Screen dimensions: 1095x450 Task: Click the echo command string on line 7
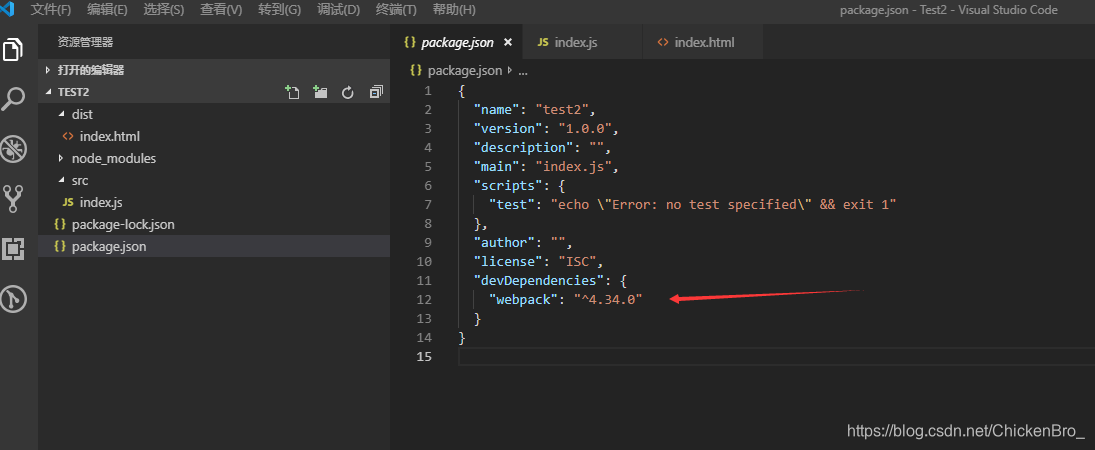click(x=723, y=204)
